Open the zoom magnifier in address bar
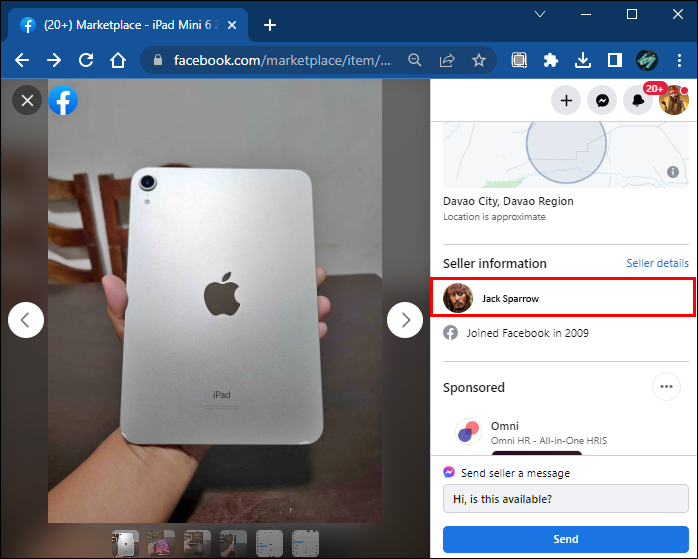 414,60
